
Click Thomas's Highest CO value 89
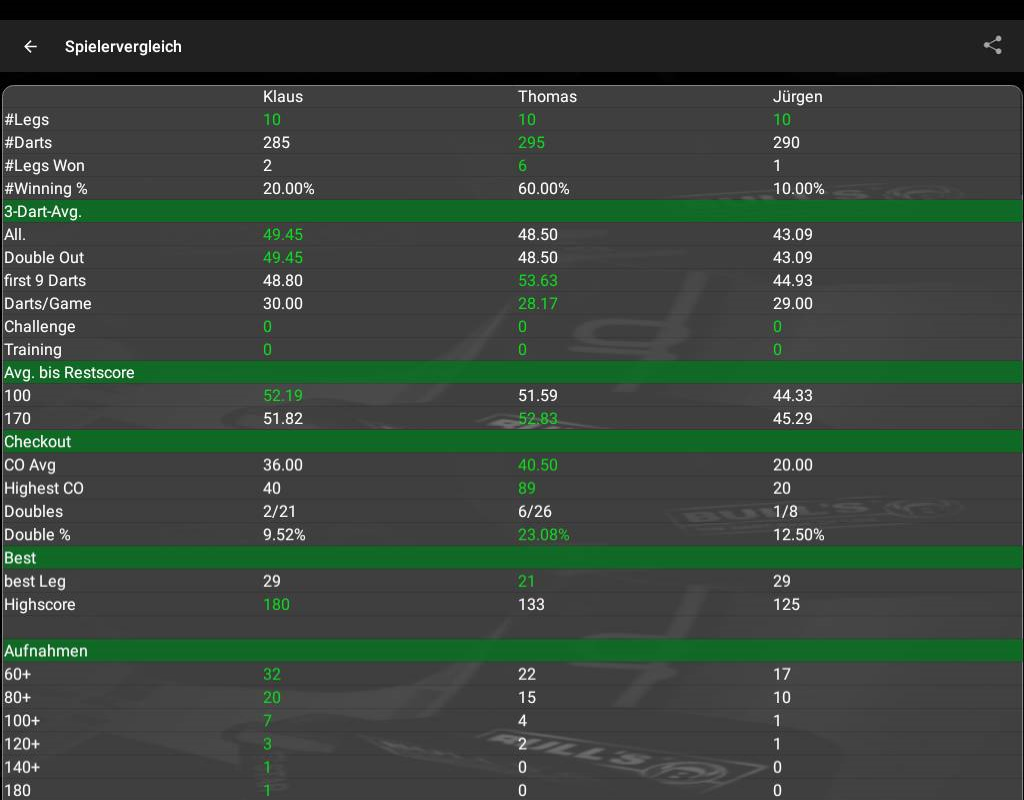coord(527,488)
